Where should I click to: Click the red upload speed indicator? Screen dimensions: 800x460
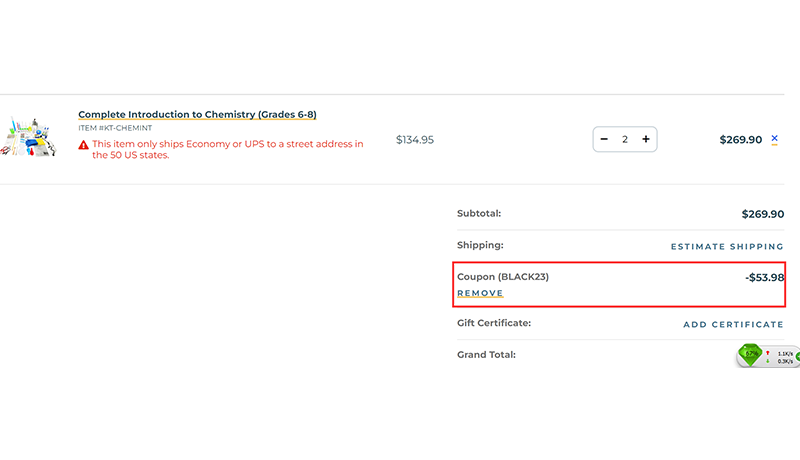click(768, 353)
